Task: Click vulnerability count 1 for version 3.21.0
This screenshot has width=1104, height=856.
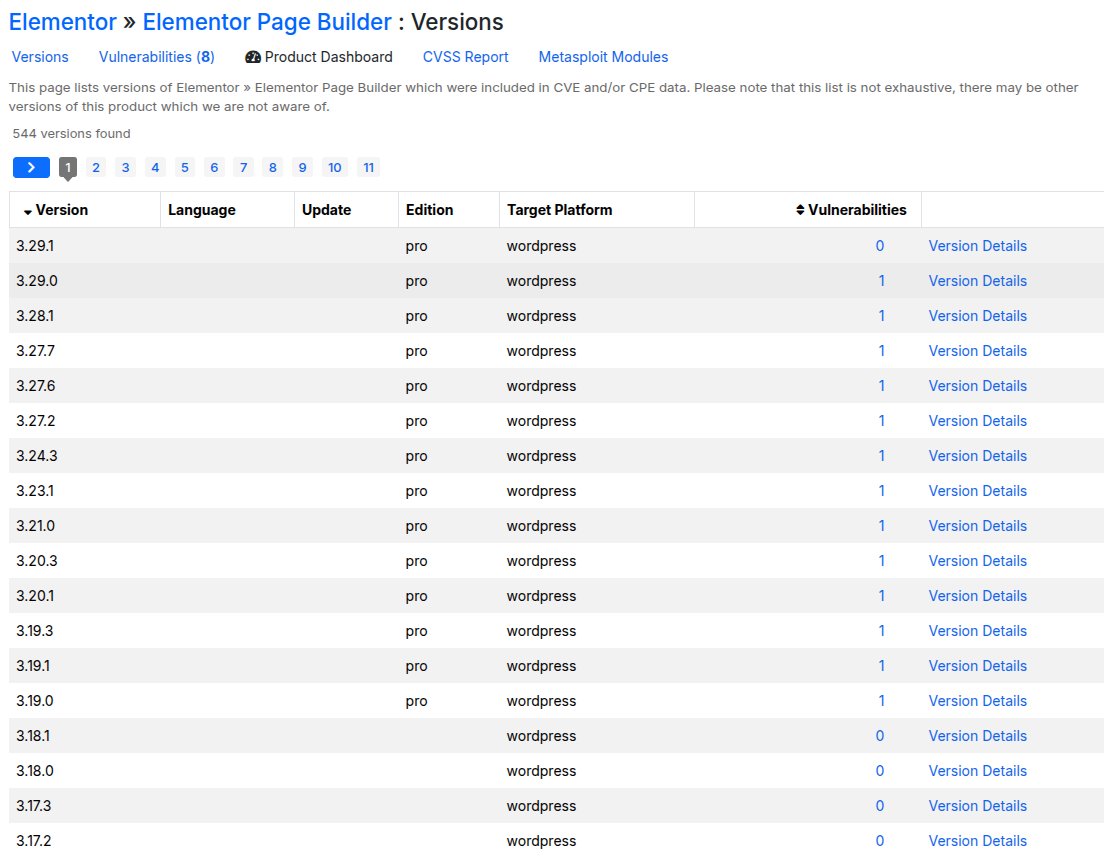Action: point(881,526)
